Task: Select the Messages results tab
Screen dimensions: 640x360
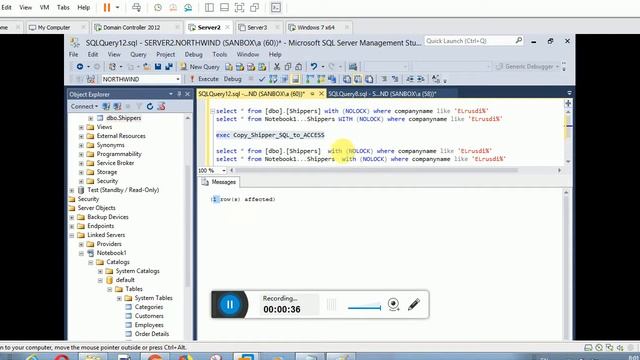Action: point(219,182)
